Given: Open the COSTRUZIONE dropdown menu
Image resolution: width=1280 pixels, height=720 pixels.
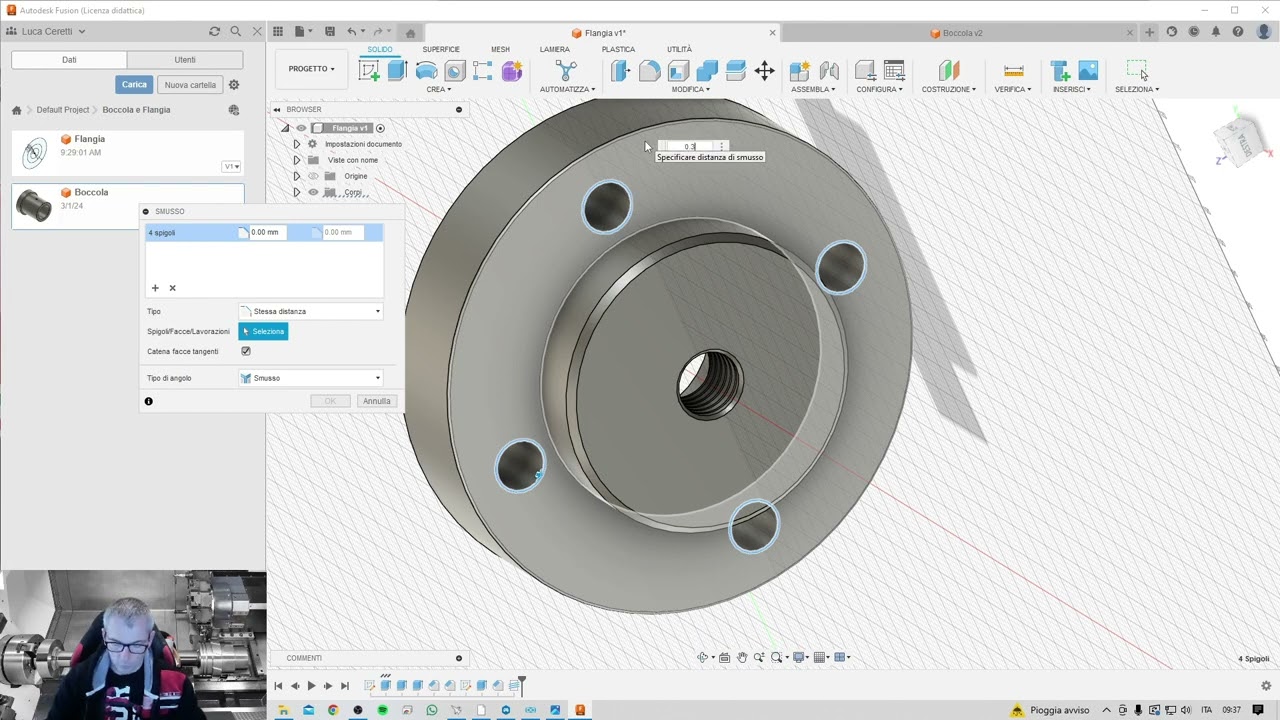Looking at the screenshot, I should point(948,89).
